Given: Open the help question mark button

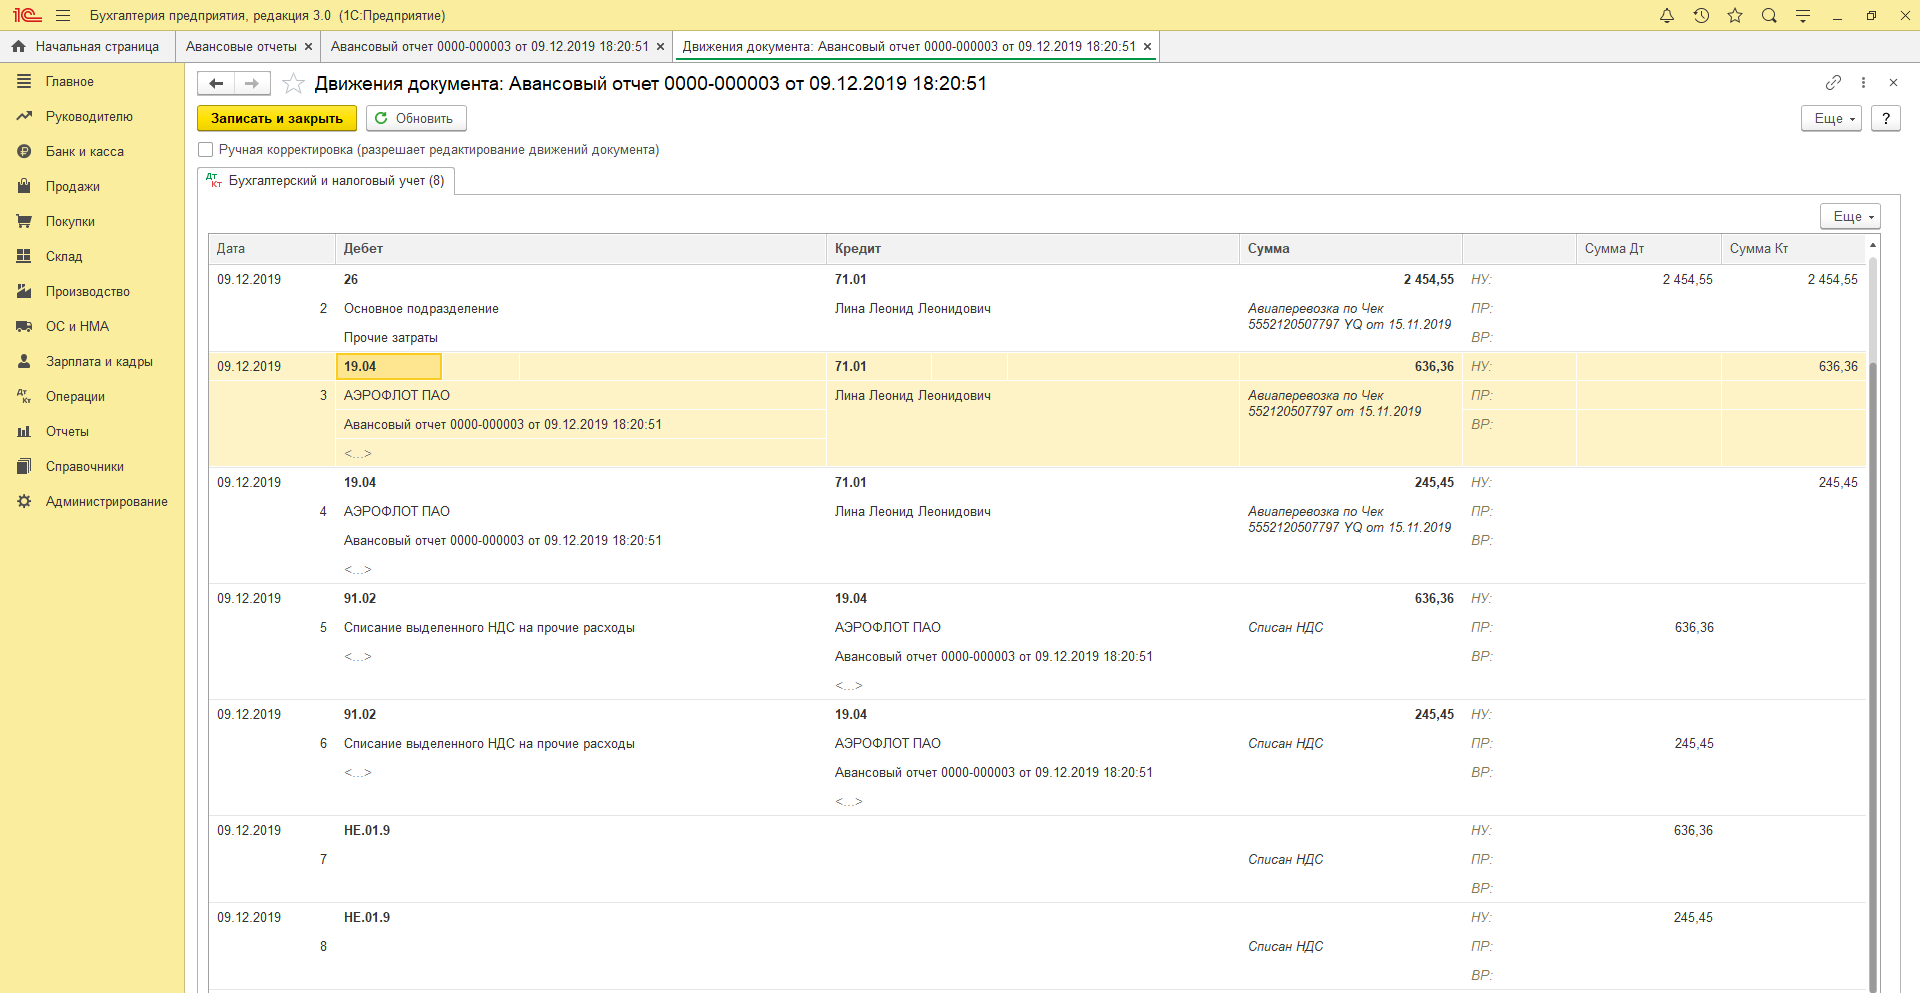Looking at the screenshot, I should tap(1885, 119).
